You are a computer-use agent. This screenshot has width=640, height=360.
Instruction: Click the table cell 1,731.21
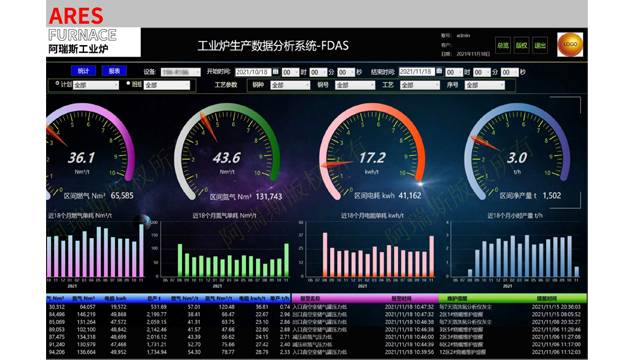pyautogui.click(x=156, y=344)
